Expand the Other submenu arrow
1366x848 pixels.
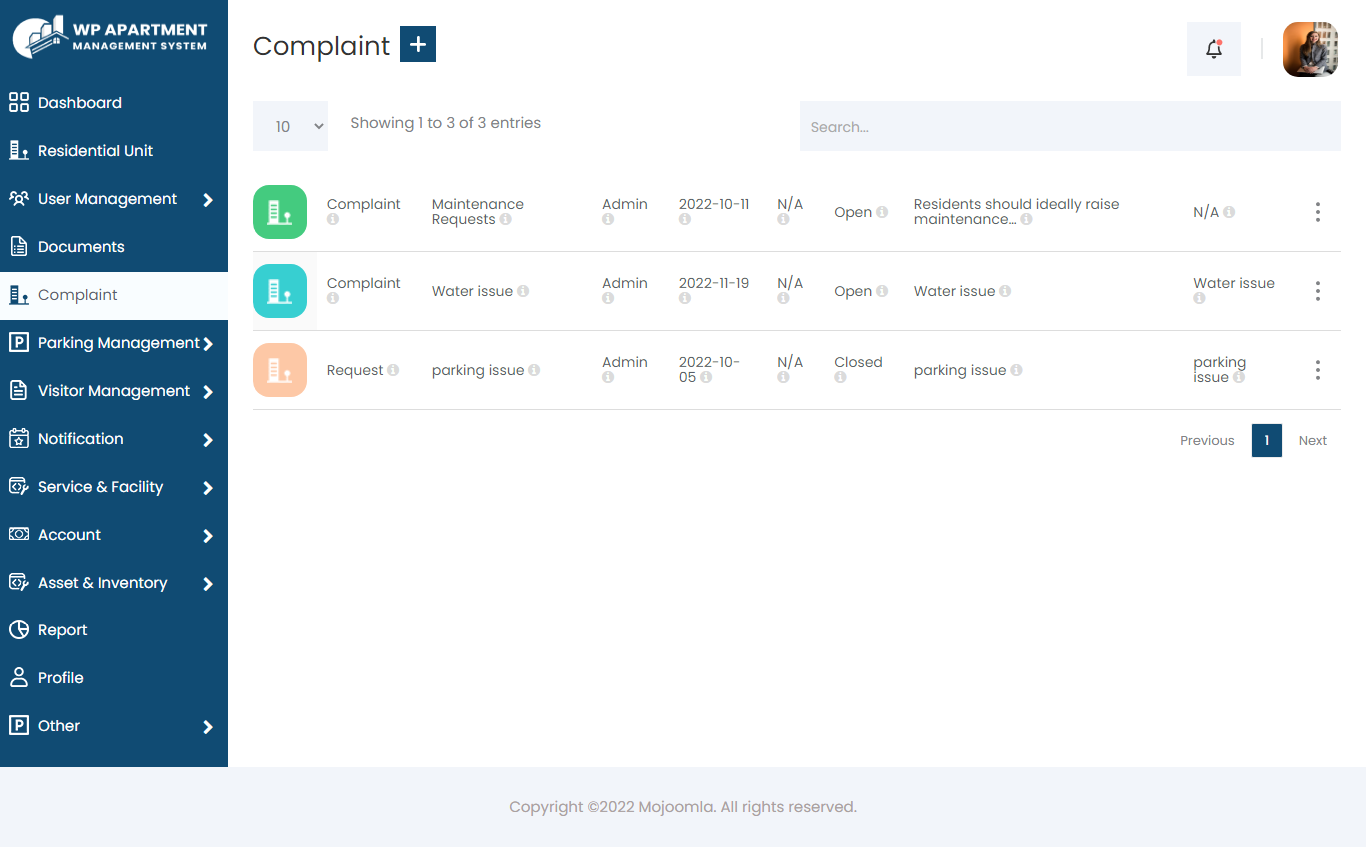208,727
